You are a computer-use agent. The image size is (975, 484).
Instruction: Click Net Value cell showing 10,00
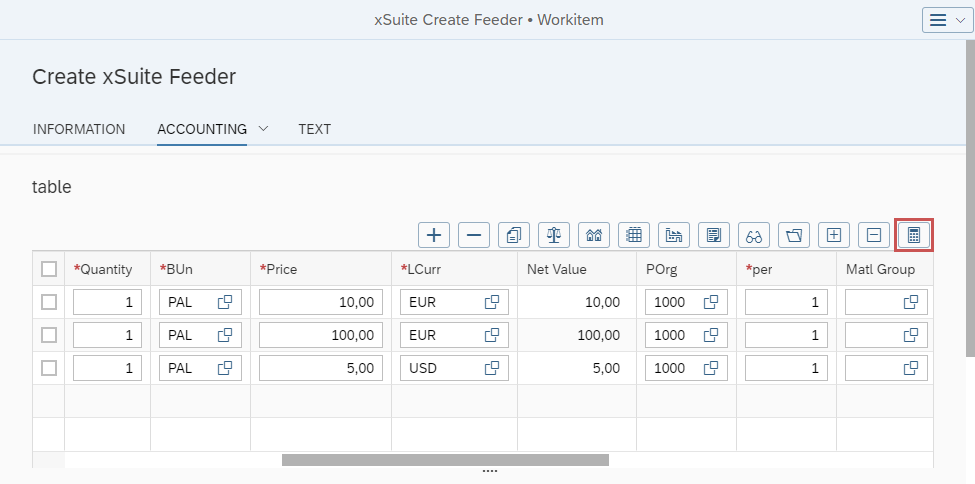tap(577, 302)
